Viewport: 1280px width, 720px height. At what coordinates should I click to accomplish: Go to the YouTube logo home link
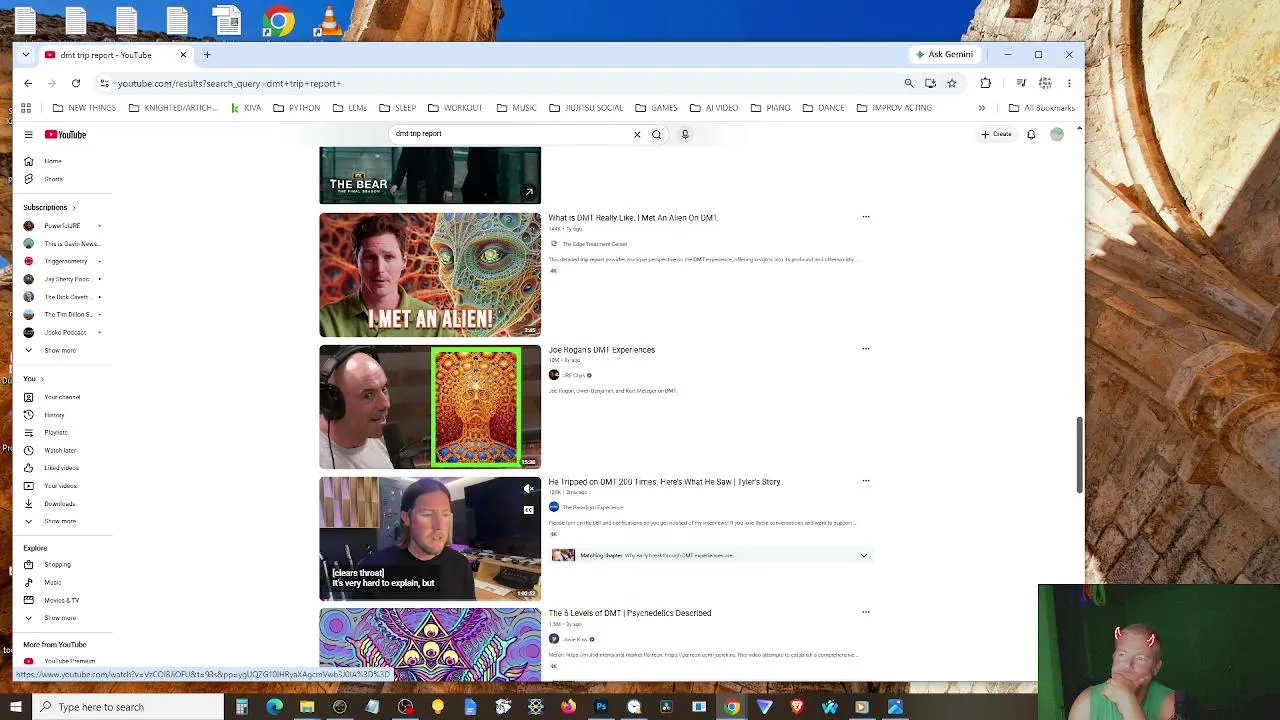tap(65, 134)
